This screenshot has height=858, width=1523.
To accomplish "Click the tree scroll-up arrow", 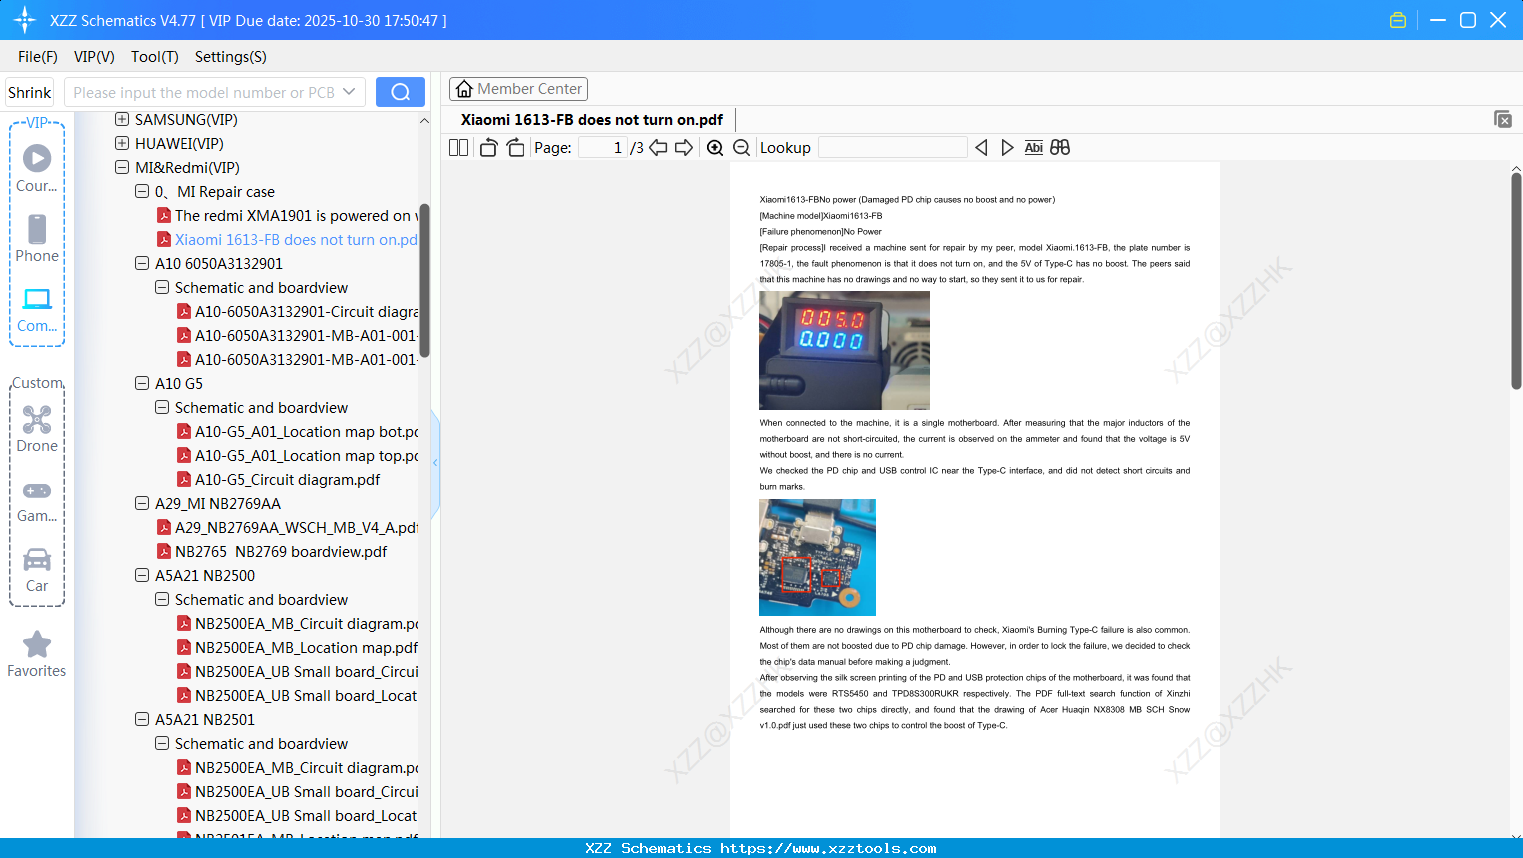I will [424, 120].
